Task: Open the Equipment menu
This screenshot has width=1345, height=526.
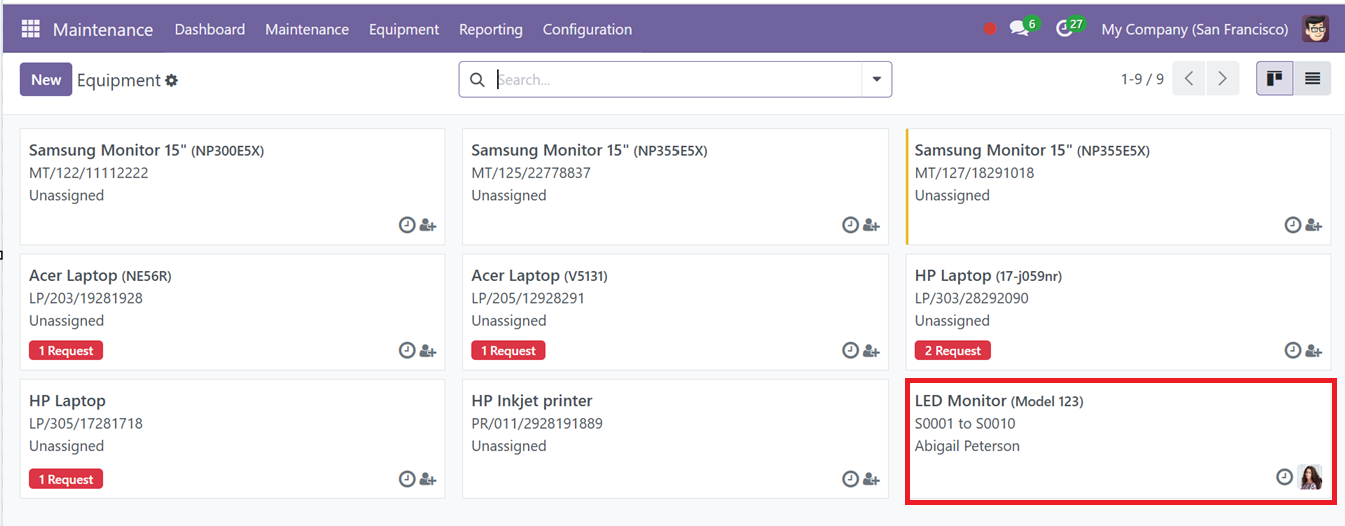Action: pos(404,29)
